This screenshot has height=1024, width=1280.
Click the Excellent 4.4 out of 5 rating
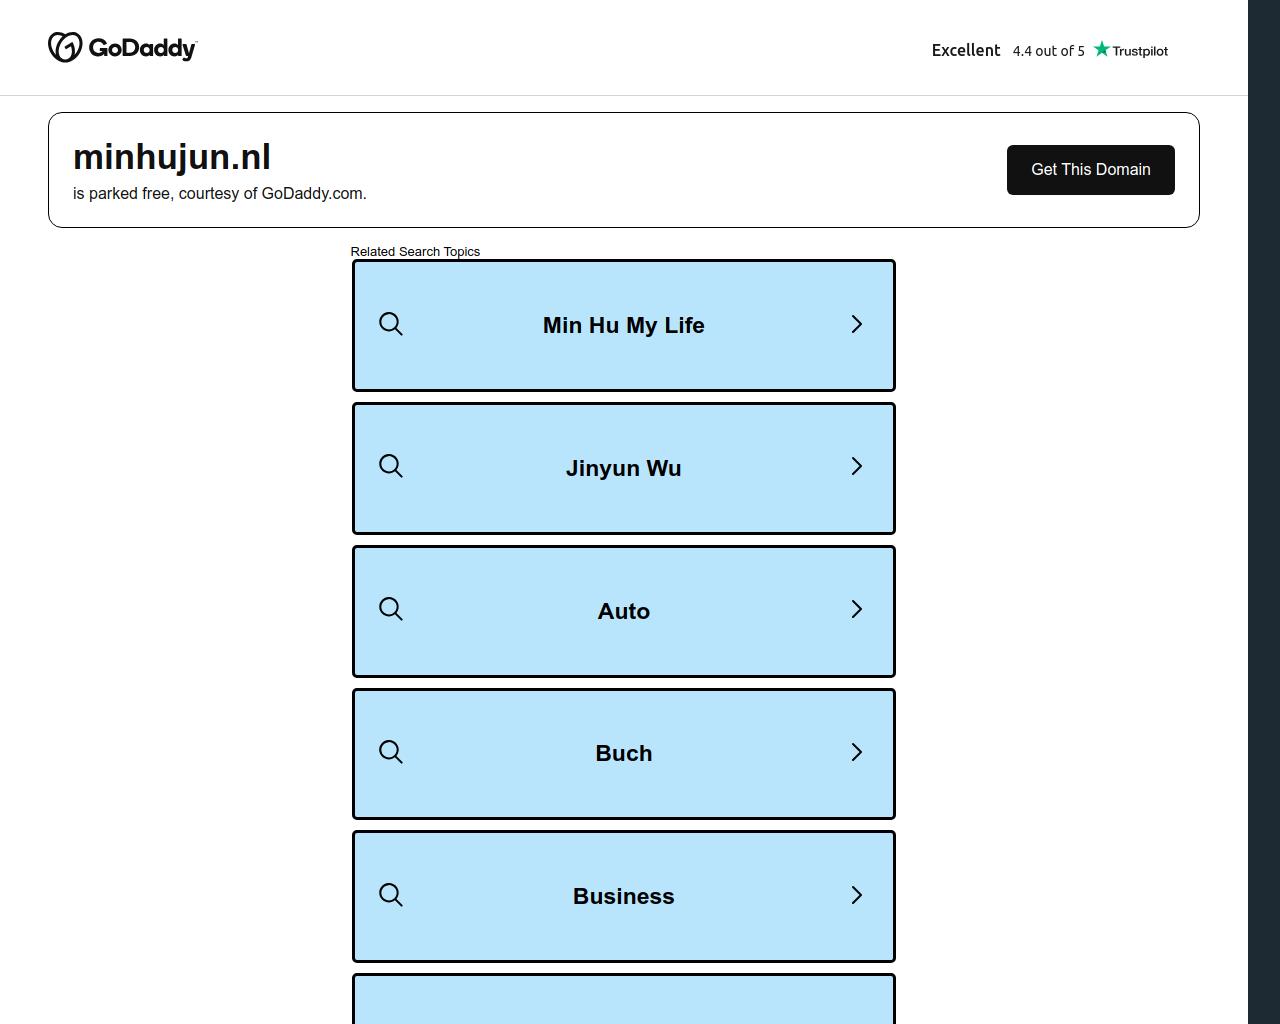click(1008, 50)
